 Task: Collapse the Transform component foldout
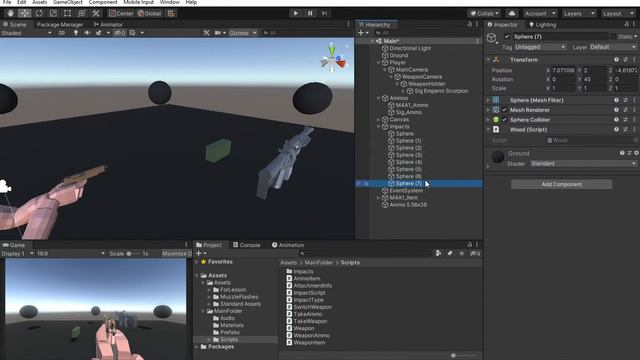488,60
